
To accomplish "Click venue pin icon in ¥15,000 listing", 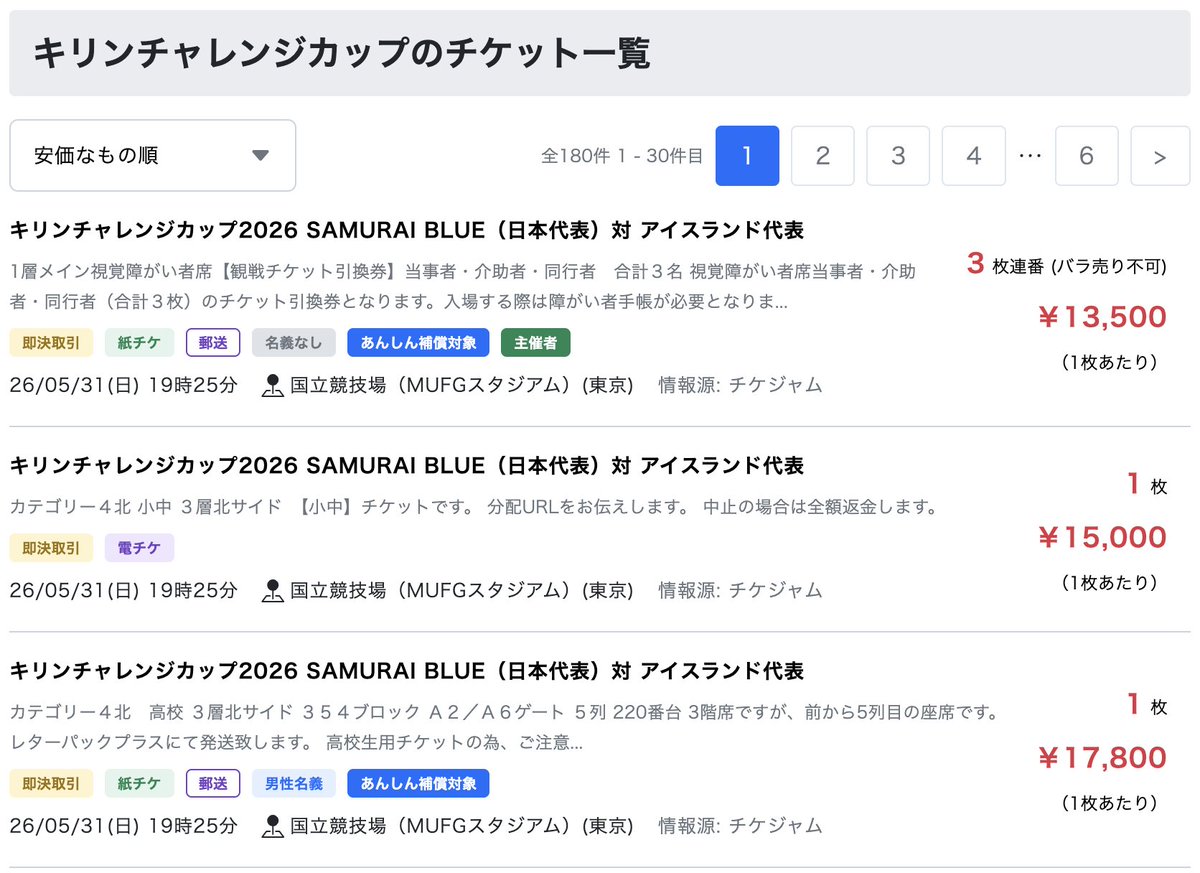I will [273, 590].
